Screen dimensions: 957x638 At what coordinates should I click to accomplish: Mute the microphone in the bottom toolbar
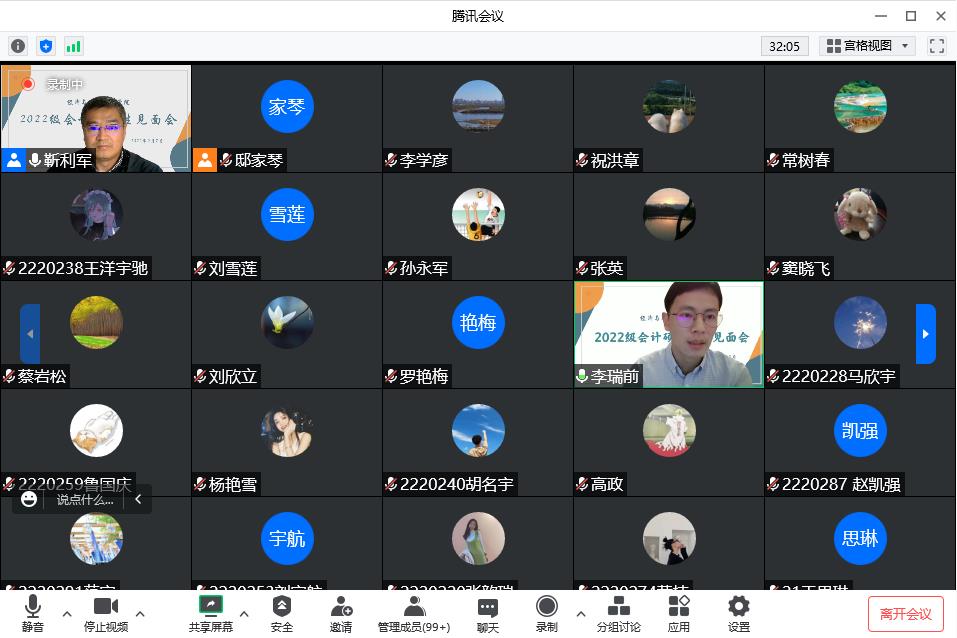coord(32,612)
